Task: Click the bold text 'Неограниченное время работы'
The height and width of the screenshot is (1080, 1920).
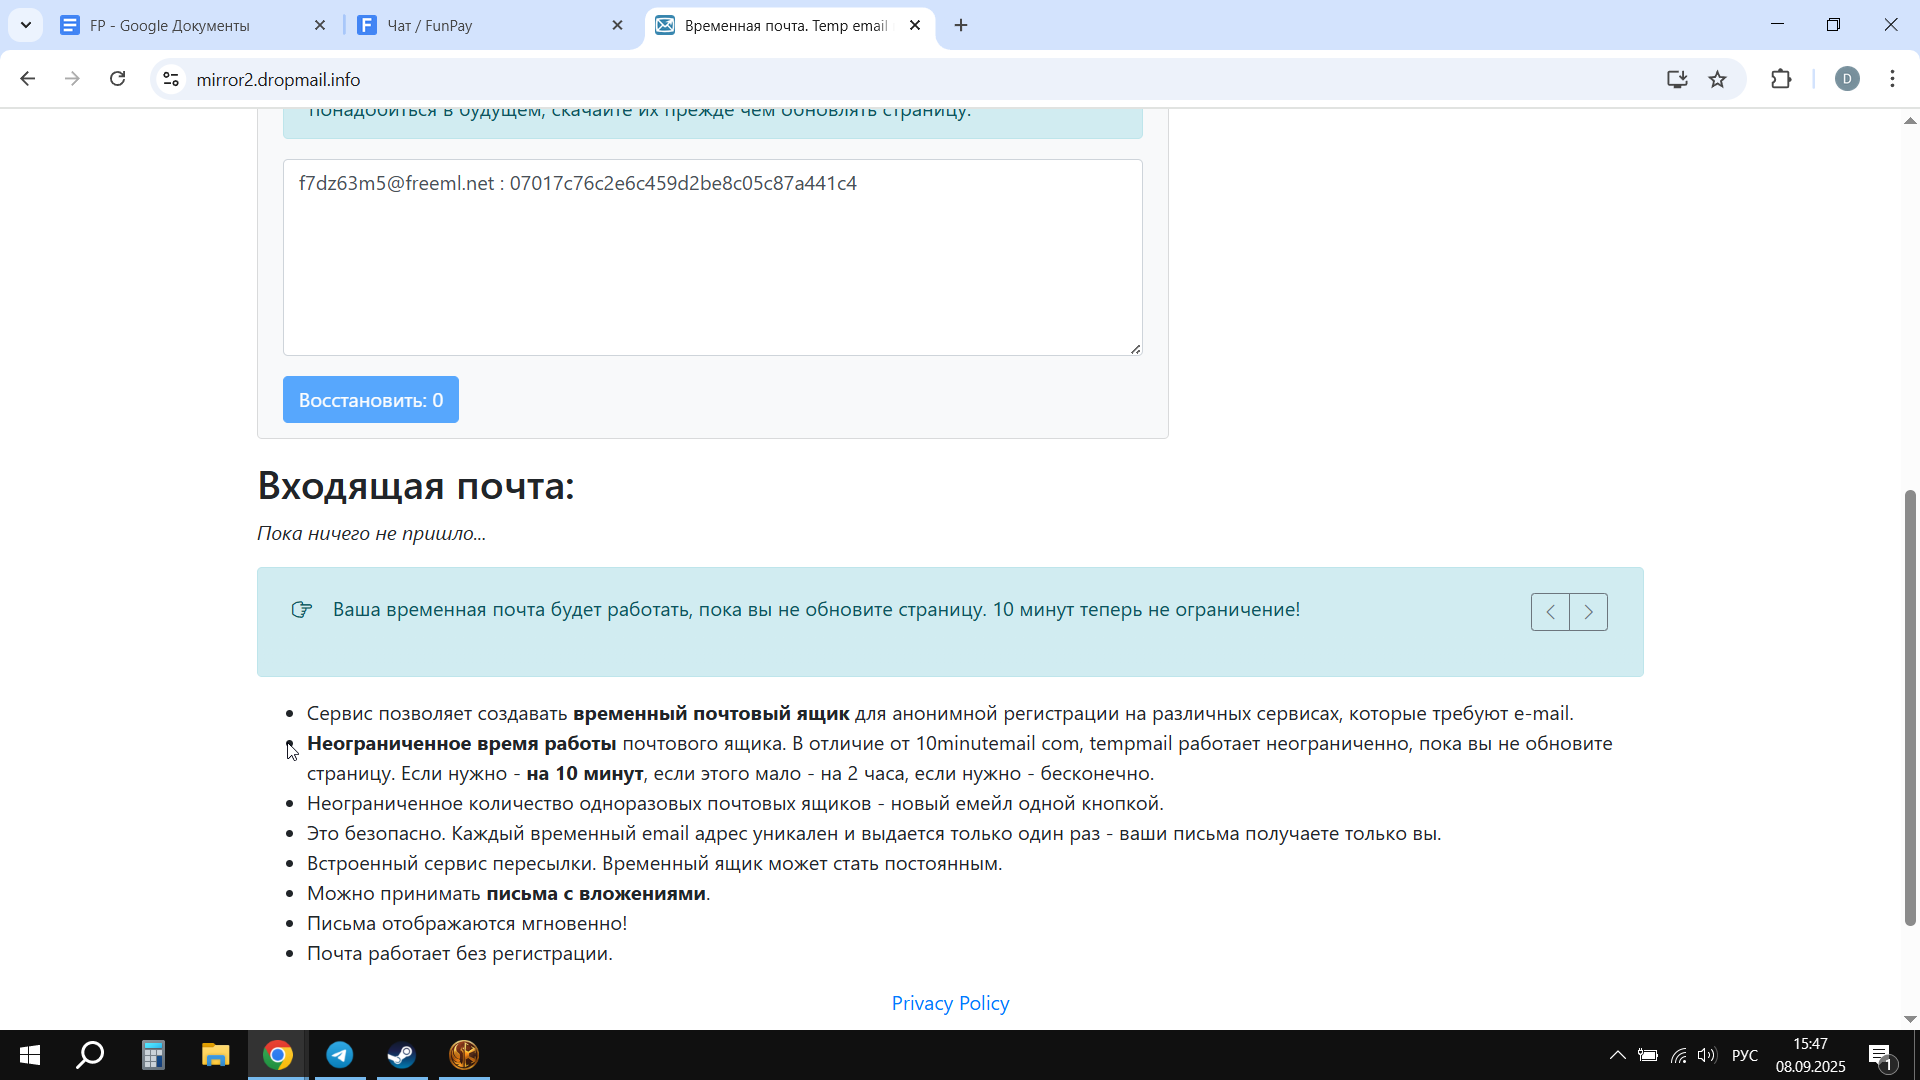Action: (x=461, y=743)
